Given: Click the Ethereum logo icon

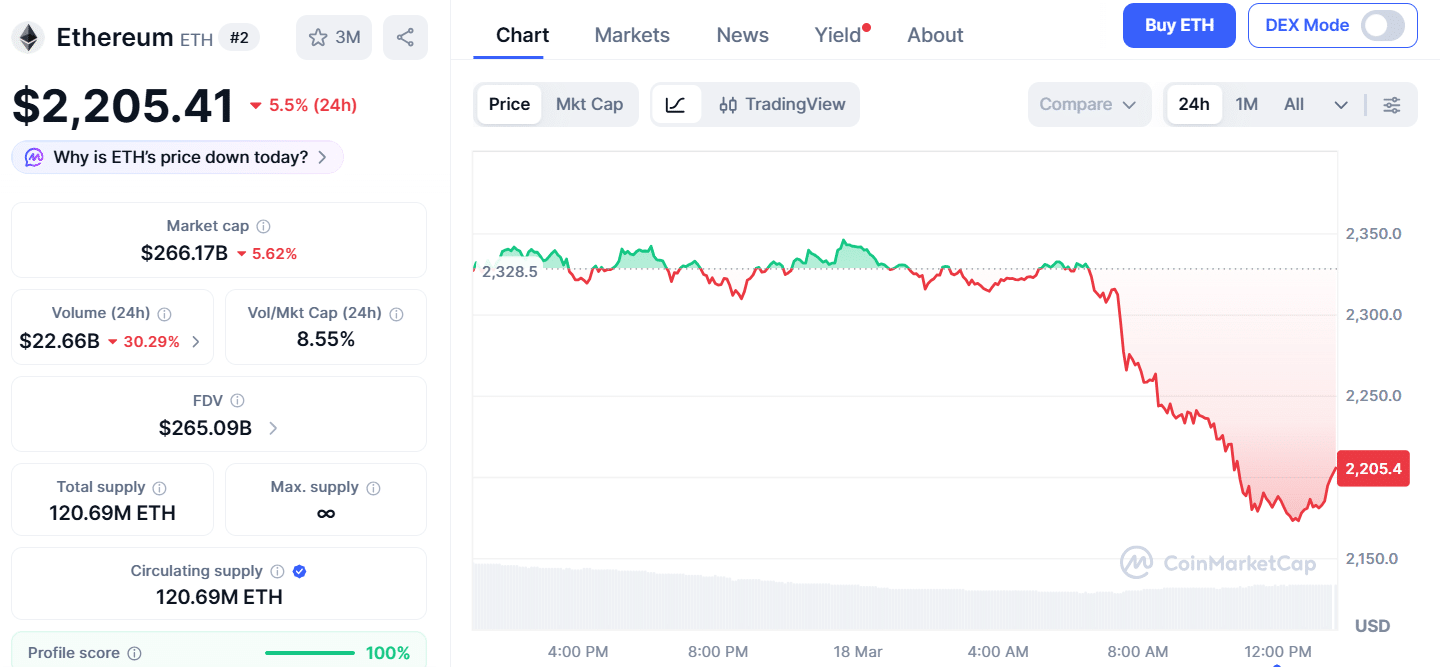Looking at the screenshot, I should [28, 38].
